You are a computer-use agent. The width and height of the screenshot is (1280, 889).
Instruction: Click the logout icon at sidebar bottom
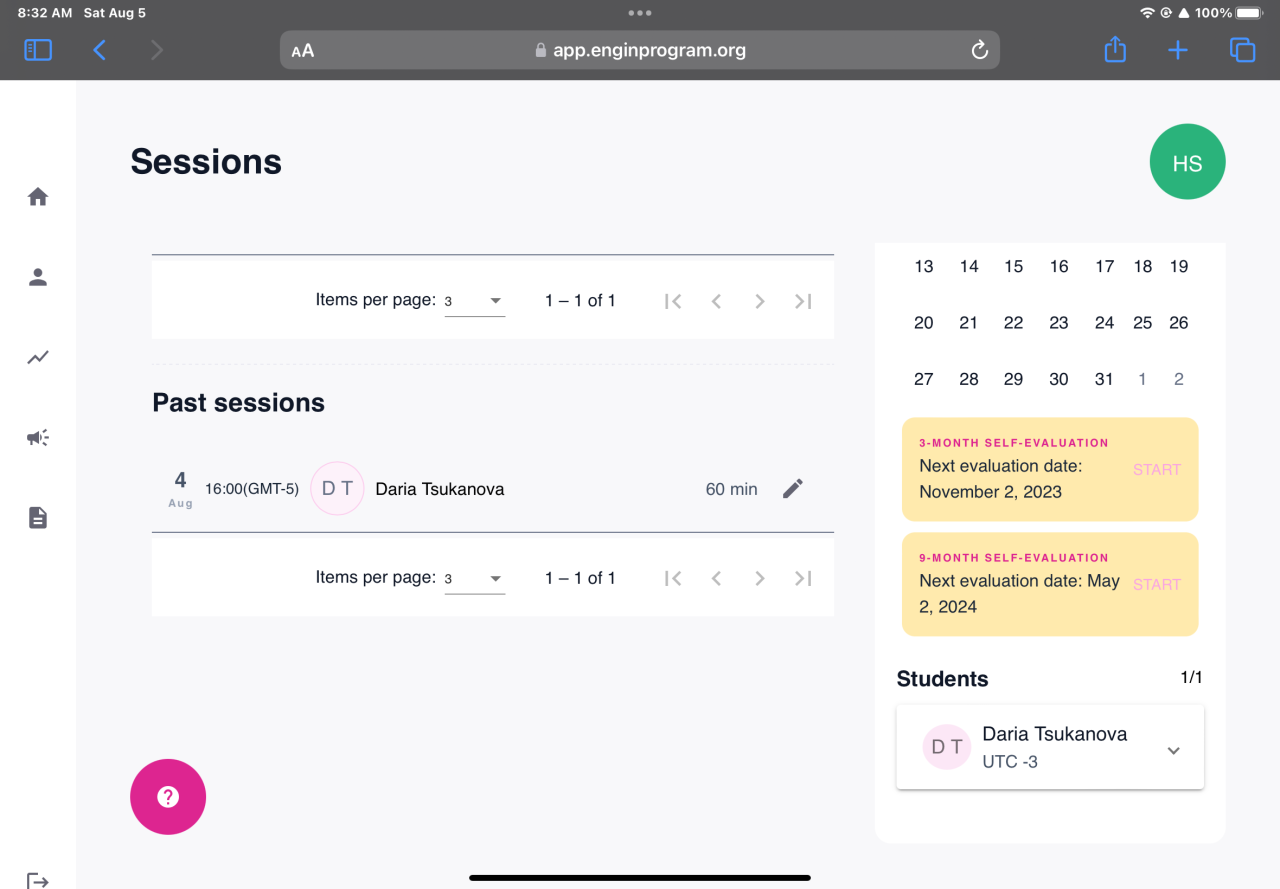(x=38, y=880)
